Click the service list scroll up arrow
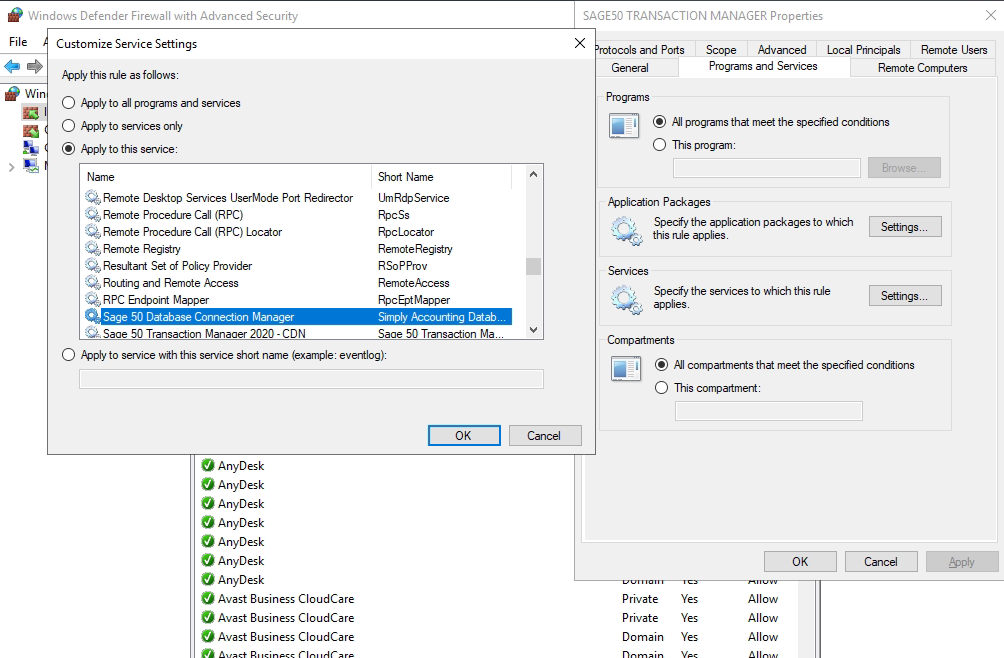 533,174
